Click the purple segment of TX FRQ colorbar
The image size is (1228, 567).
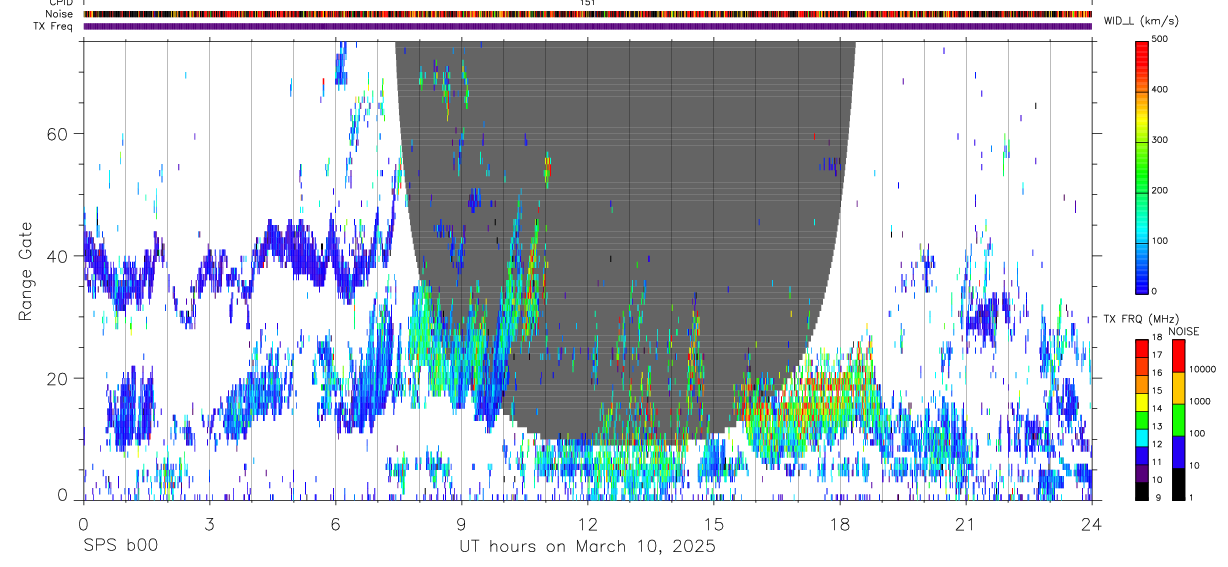pos(1142,473)
